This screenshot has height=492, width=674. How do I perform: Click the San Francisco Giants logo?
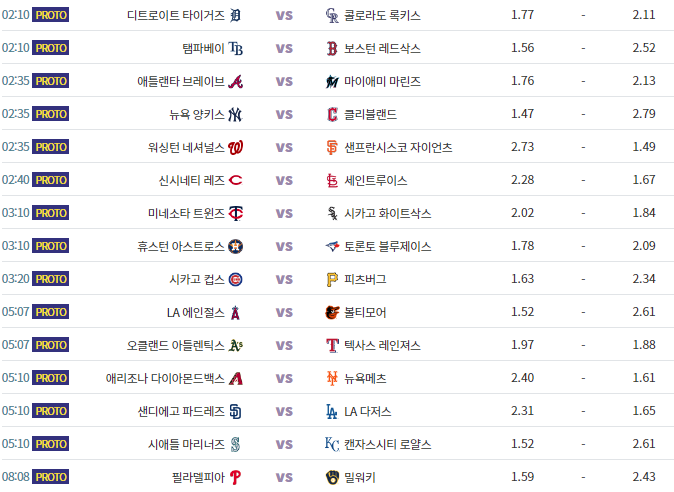[333, 147]
